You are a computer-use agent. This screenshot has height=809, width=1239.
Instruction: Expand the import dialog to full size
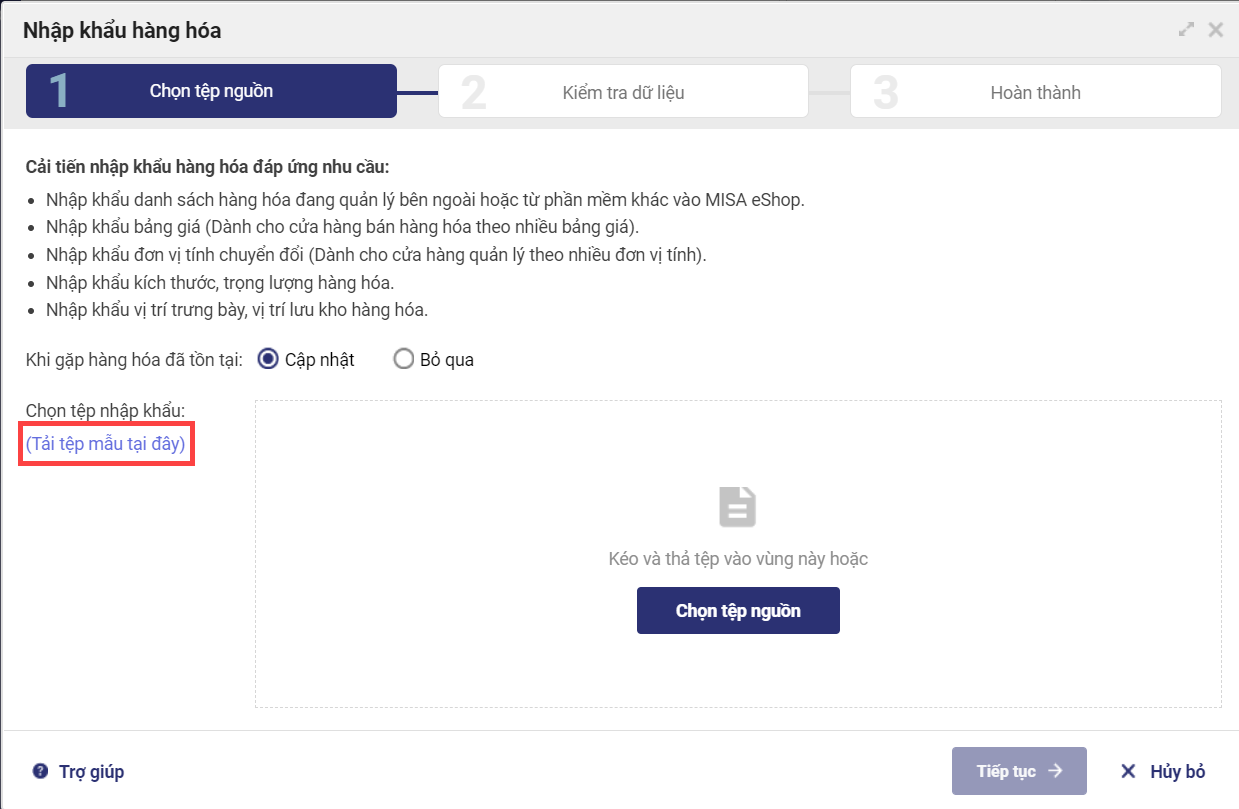pos(1187,30)
